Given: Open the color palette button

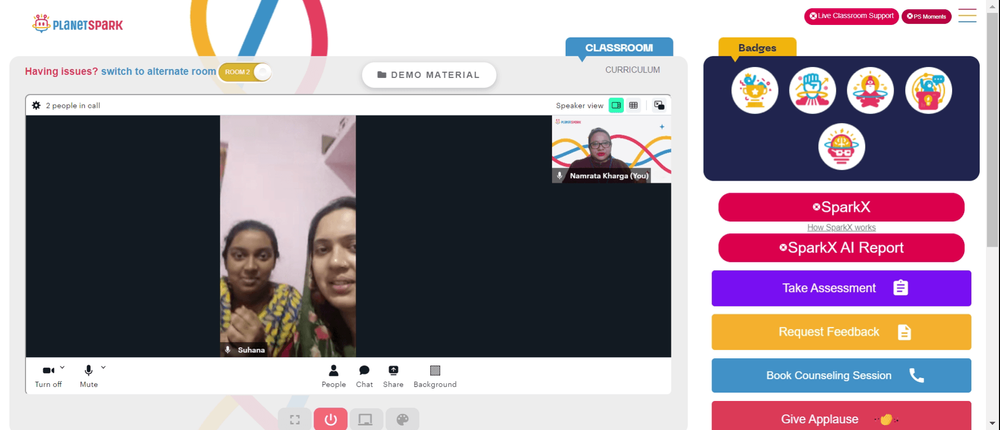Looking at the screenshot, I should click(402, 420).
